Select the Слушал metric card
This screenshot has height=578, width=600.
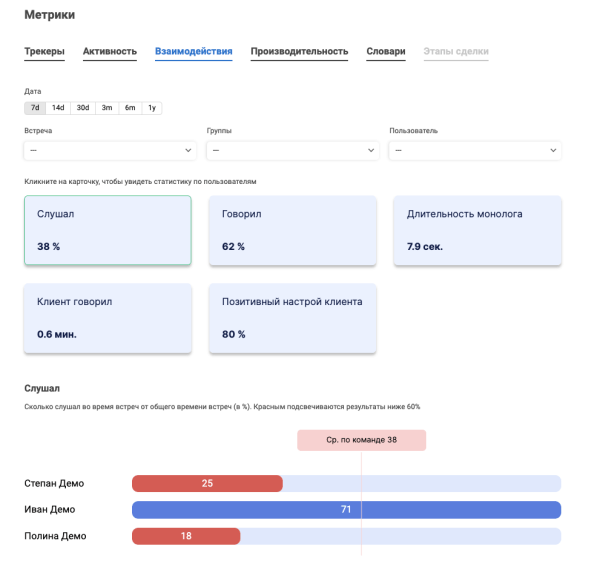[x=107, y=230]
